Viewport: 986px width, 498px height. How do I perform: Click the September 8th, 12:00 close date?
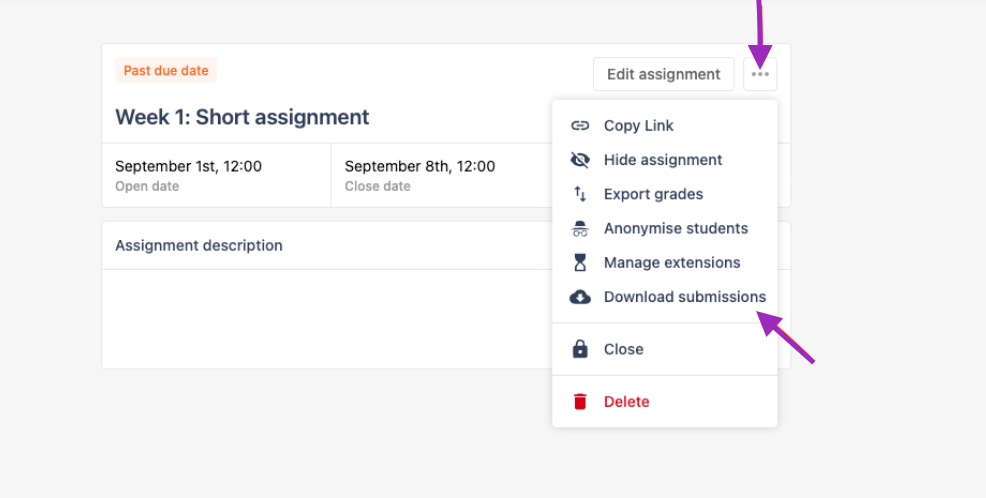click(x=420, y=166)
